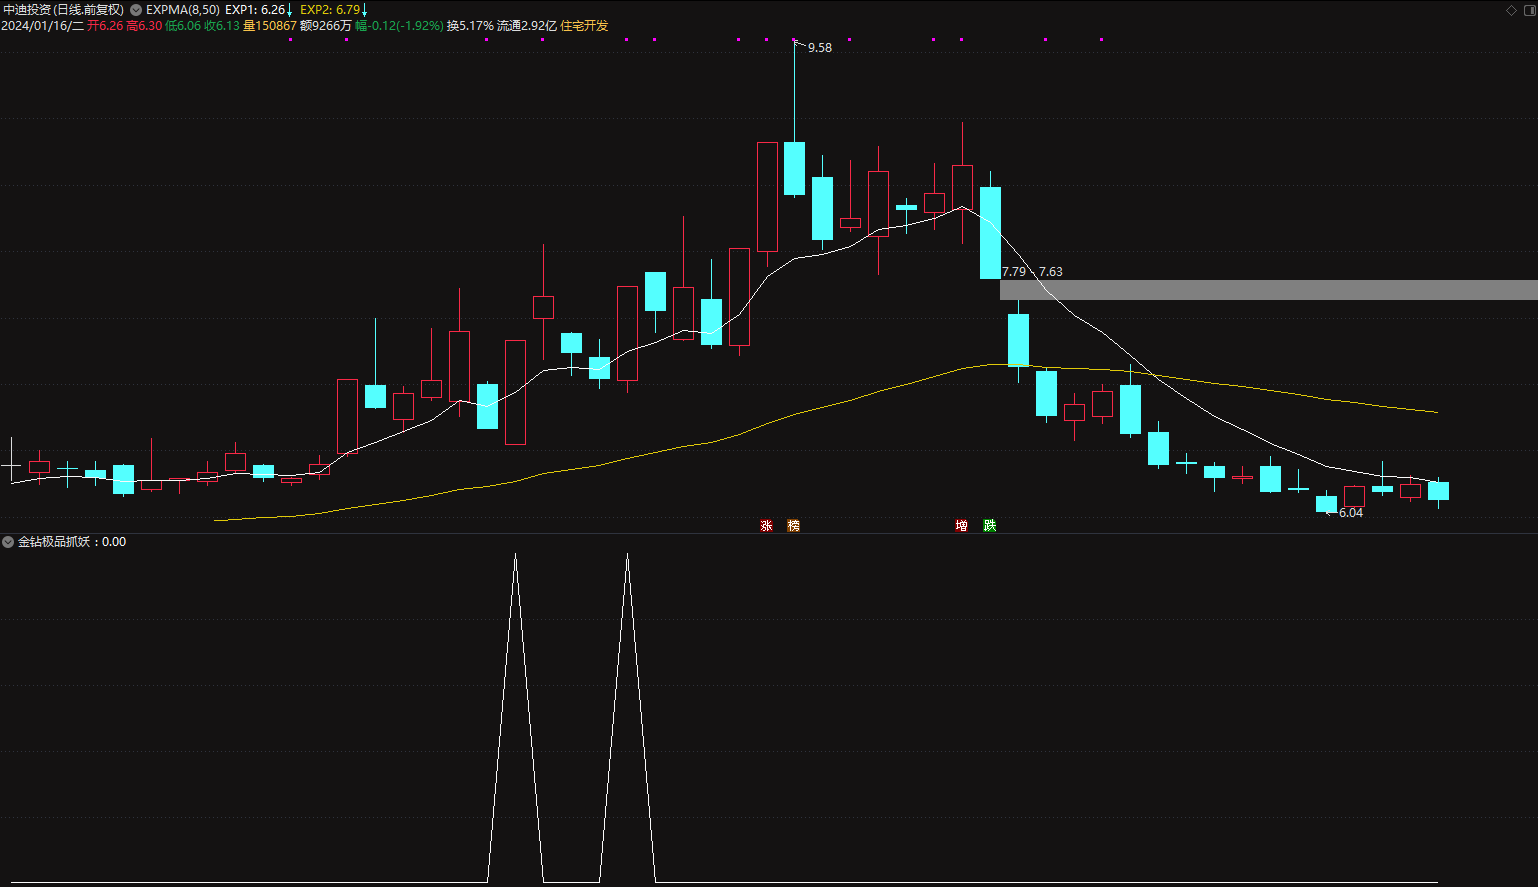
Task: Click the 中迪投资(日线.前复权) chart title
Action: click(63, 10)
